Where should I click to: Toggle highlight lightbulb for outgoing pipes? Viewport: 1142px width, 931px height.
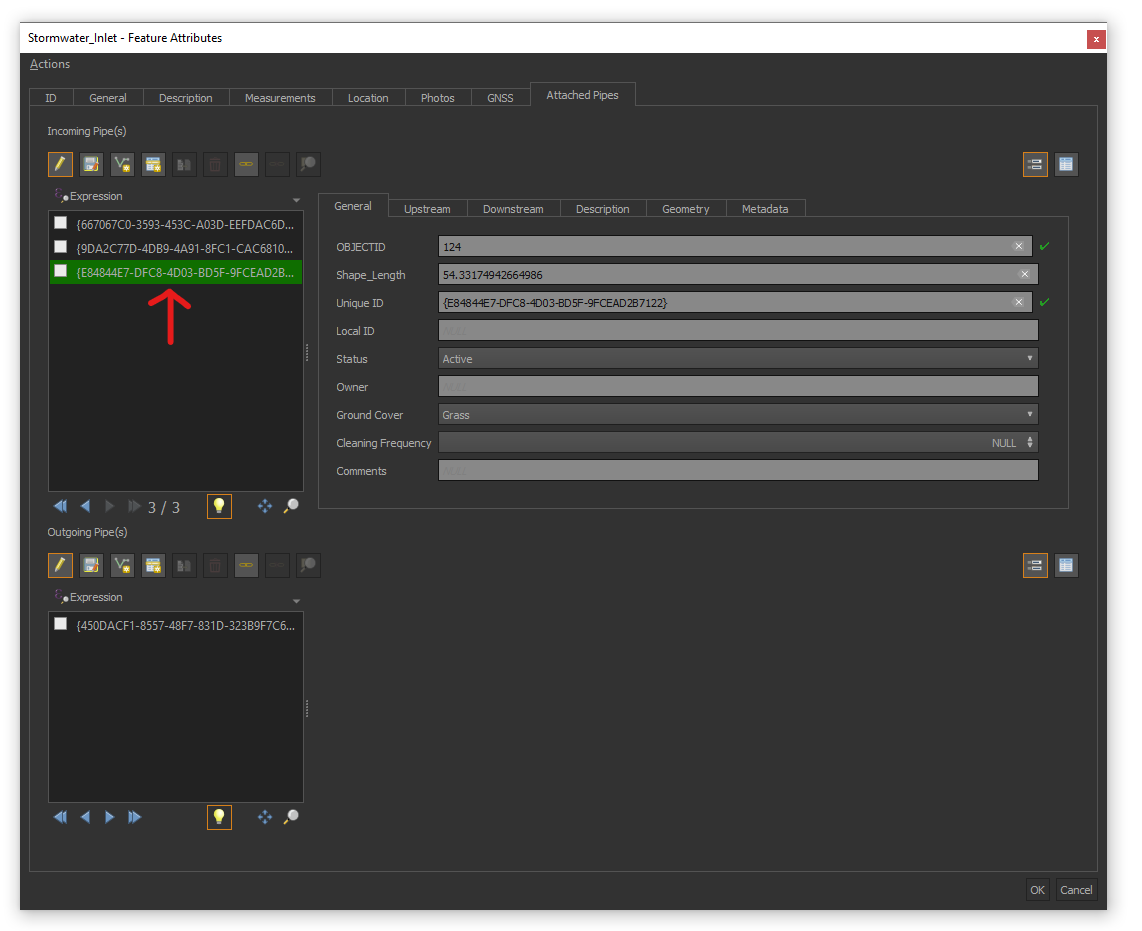(219, 817)
